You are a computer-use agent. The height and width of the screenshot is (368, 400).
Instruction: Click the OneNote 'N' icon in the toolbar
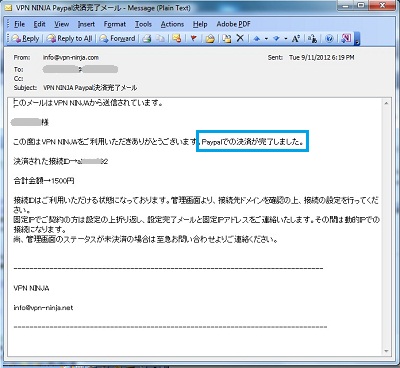346,38
